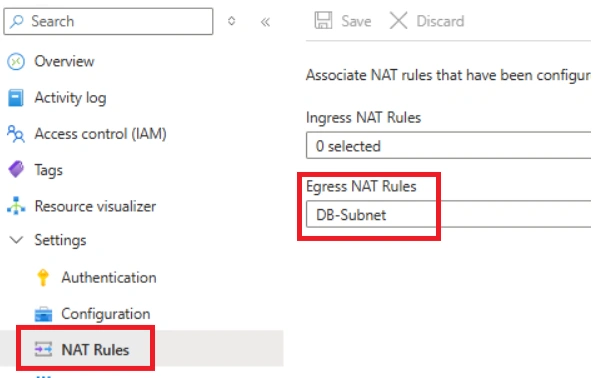
Task: Click the Resource visualizer icon
Action: pos(16,206)
